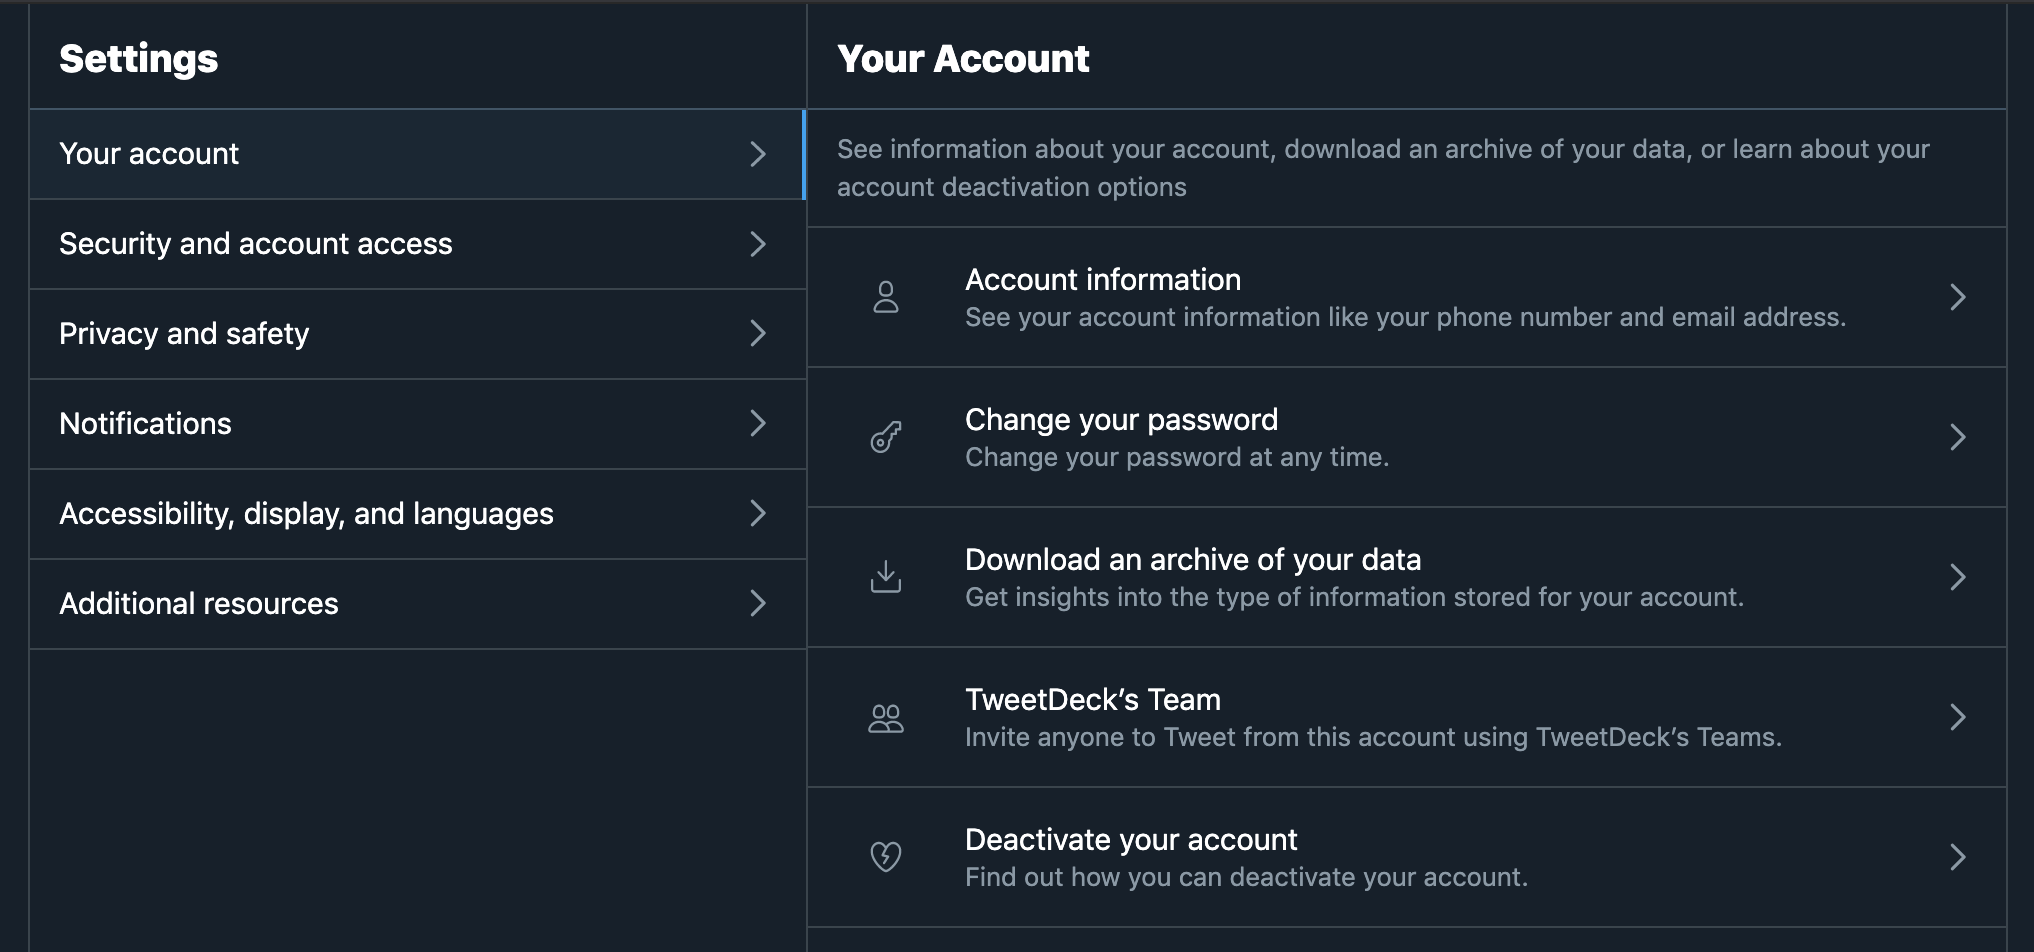
Task: Click the broken heart deactivate icon
Action: click(x=886, y=857)
